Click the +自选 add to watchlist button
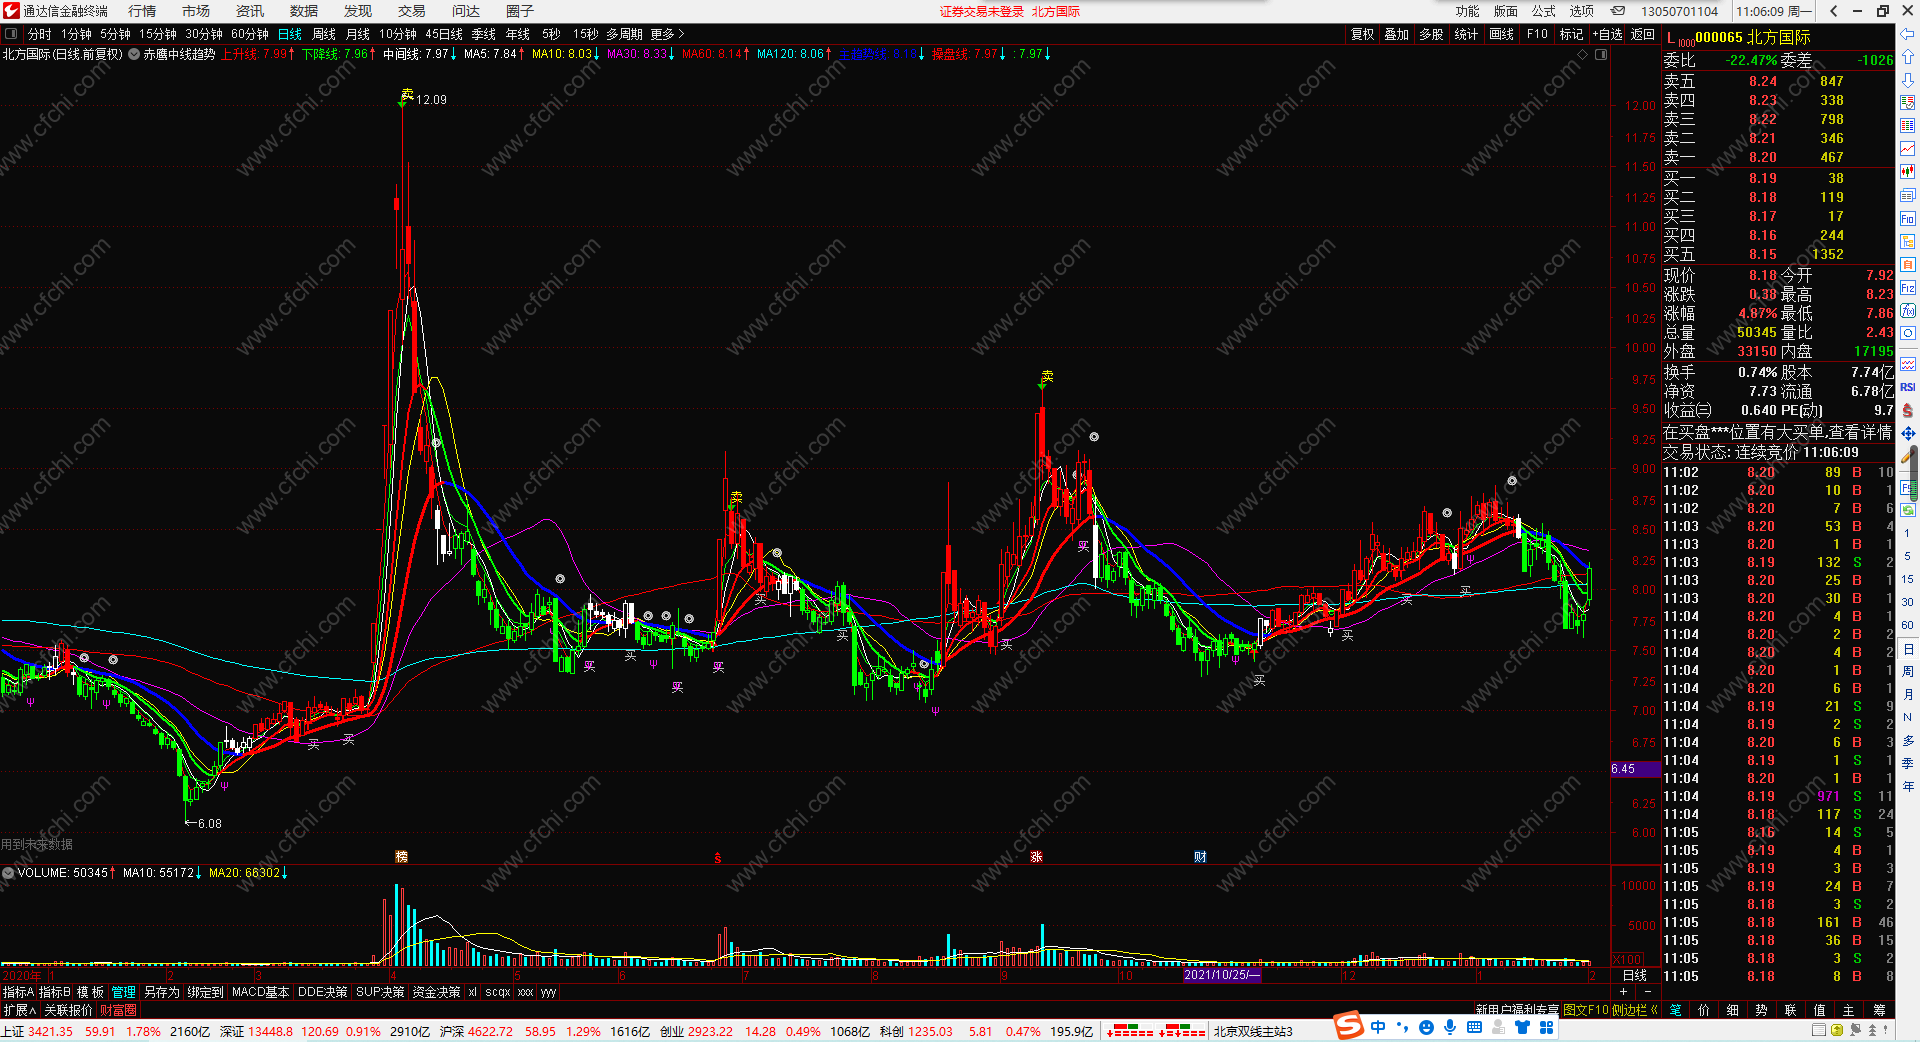Screen dimensions: 1920x1042 point(1607,34)
